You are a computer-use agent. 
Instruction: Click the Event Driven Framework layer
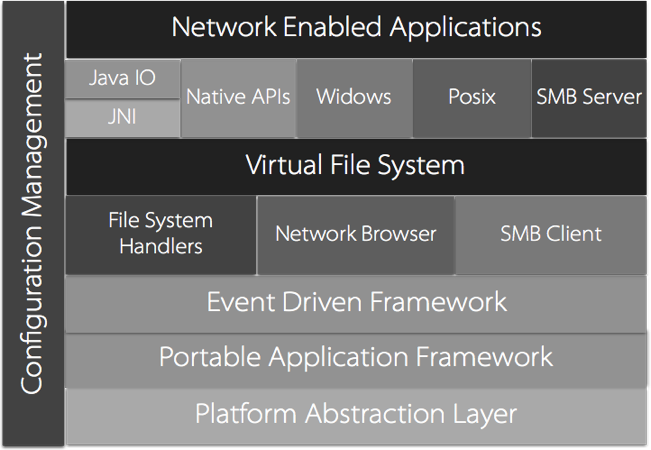356,302
